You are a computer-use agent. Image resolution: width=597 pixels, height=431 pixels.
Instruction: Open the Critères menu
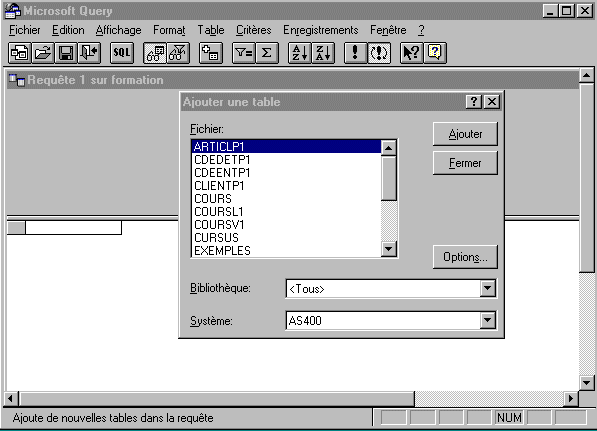254,30
